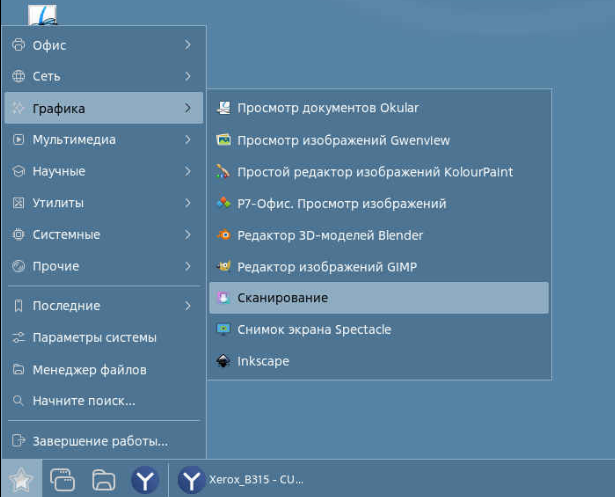
Task: Click the star start menu button in taskbar
Action: [x=21, y=479]
